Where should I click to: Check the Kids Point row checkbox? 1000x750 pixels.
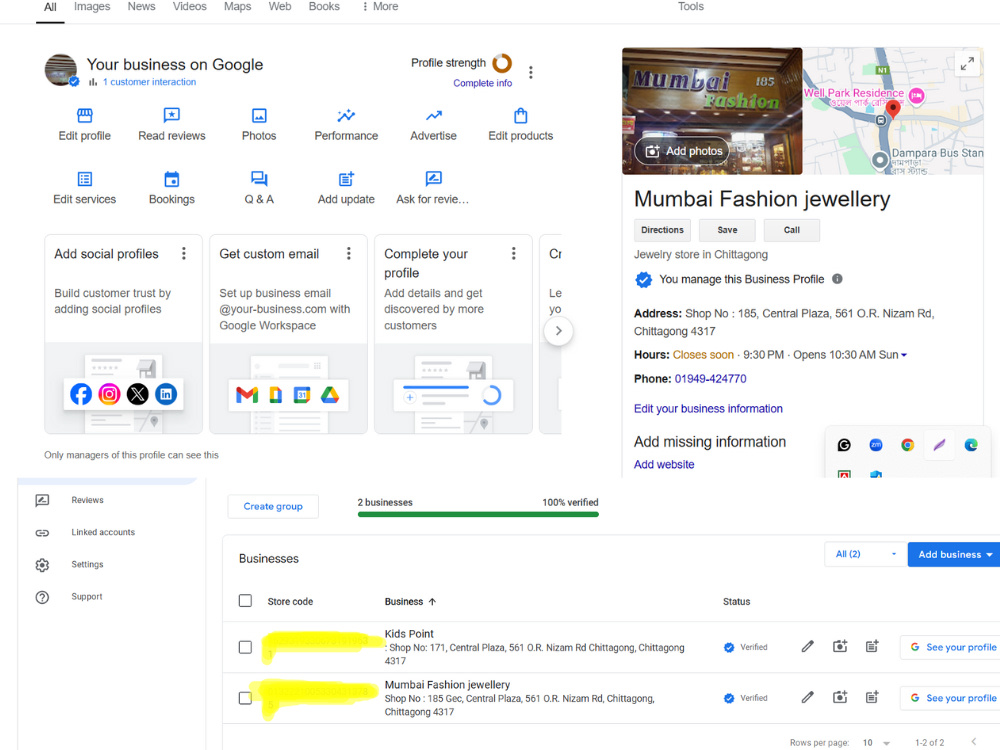point(245,647)
